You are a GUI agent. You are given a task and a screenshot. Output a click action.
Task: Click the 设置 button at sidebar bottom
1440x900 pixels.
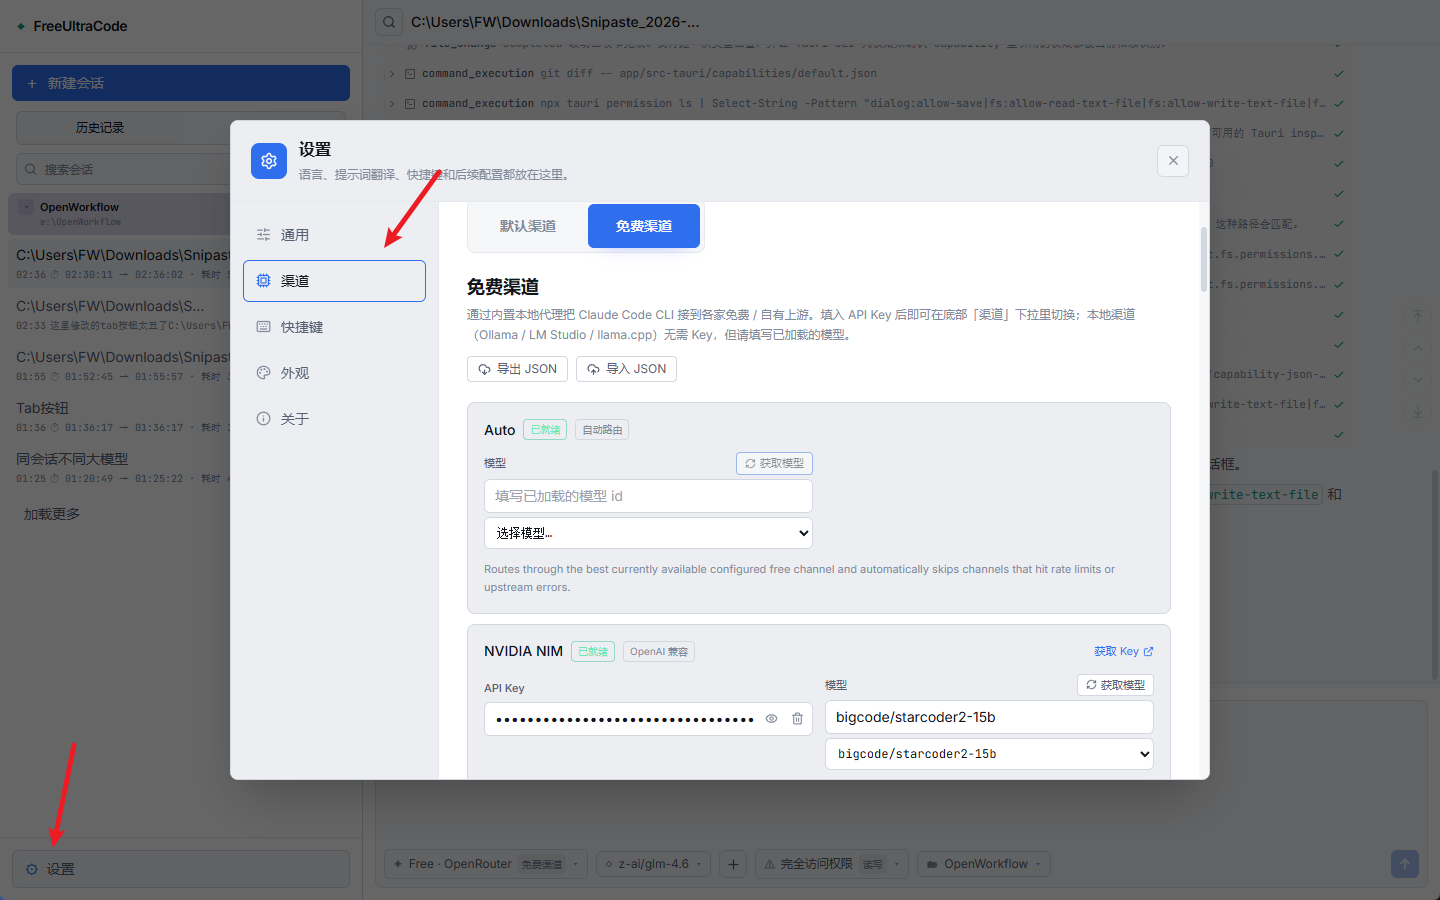tap(181, 869)
